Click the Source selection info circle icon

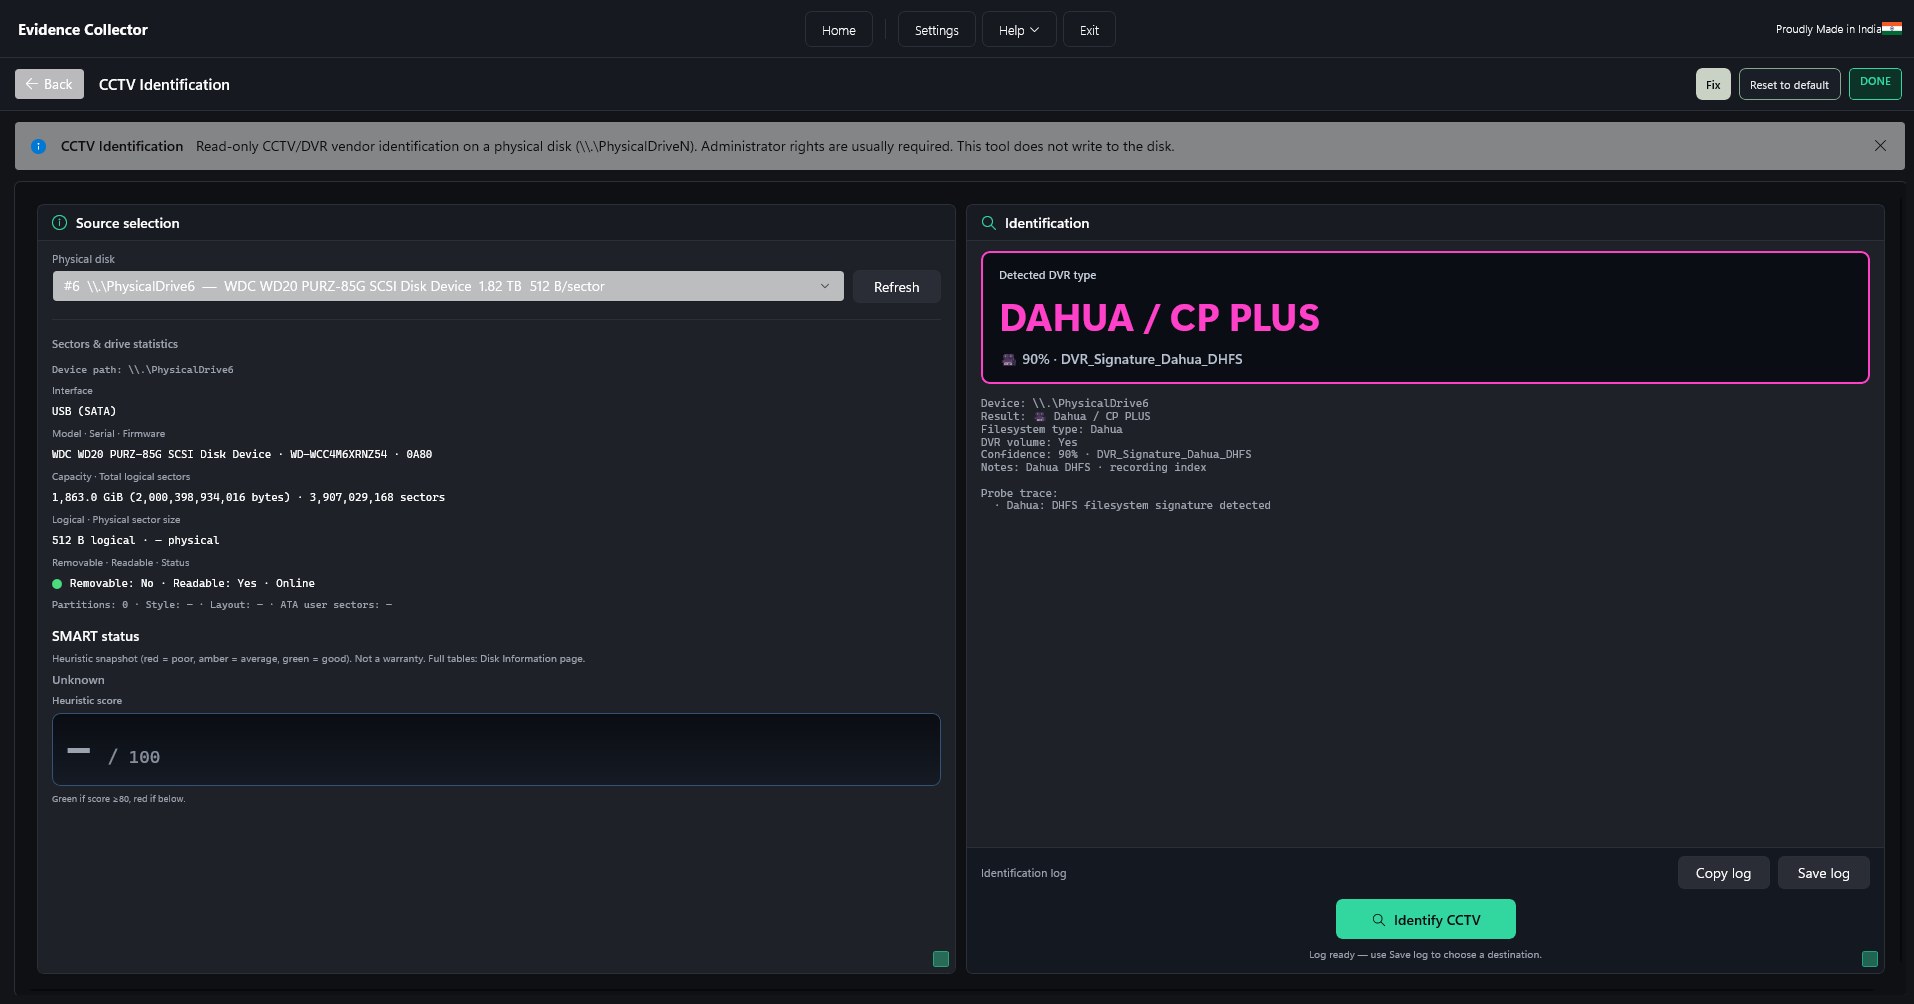59,223
